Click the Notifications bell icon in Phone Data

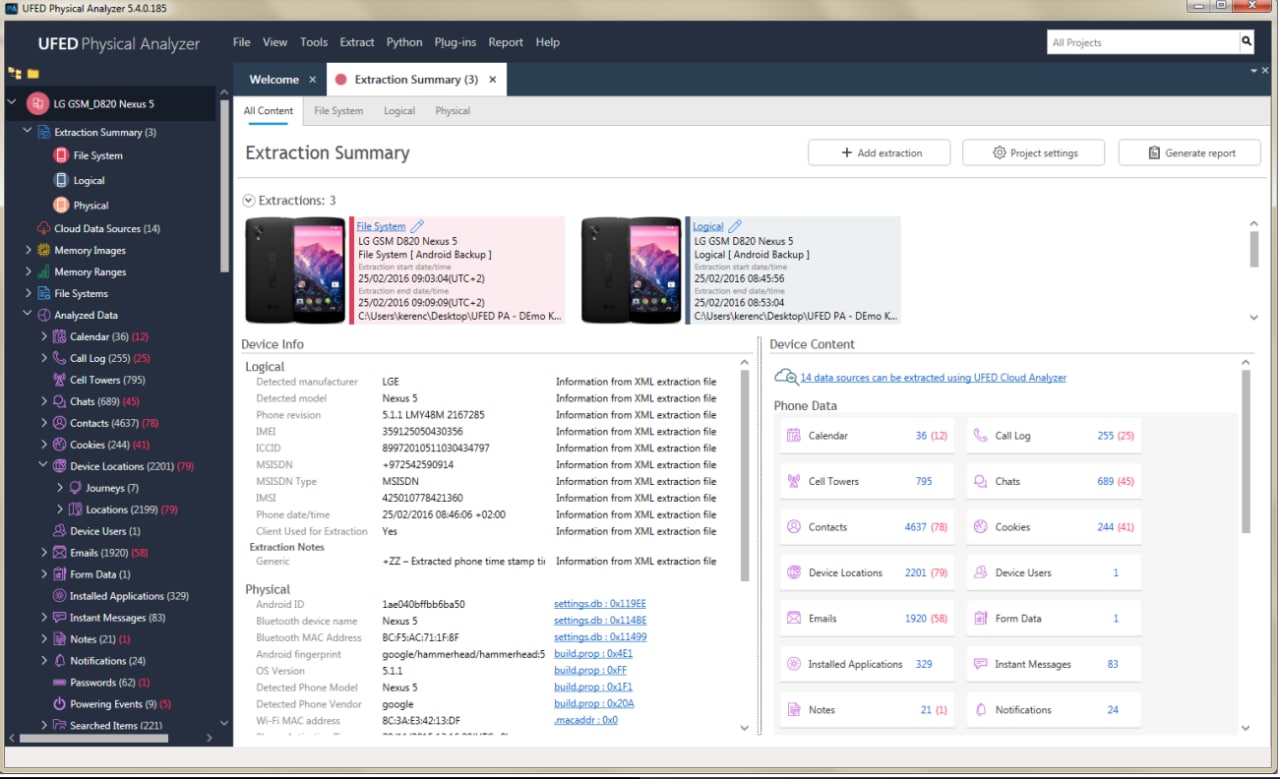tap(980, 710)
